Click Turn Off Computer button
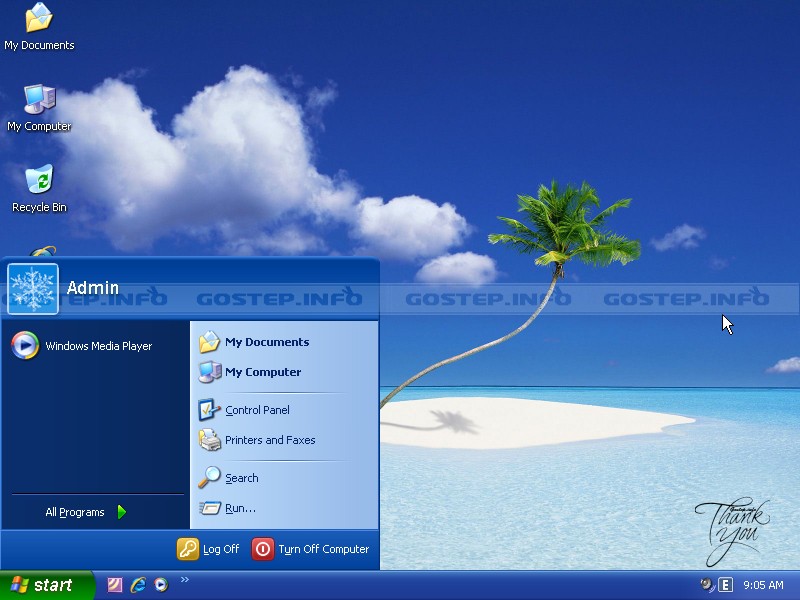The height and width of the screenshot is (600, 800). [311, 549]
